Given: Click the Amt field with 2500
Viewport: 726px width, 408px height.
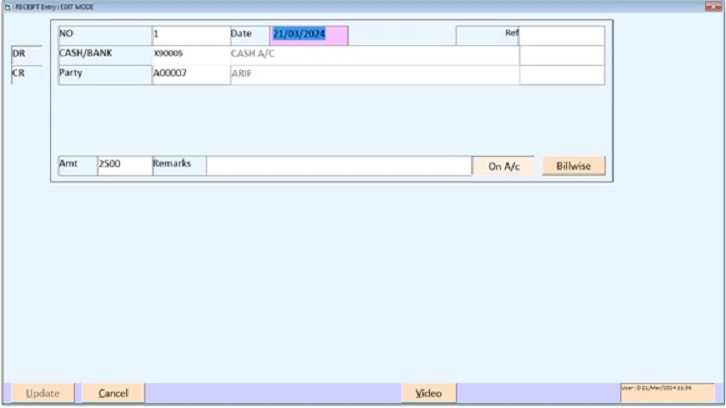Looking at the screenshot, I should (125, 165).
